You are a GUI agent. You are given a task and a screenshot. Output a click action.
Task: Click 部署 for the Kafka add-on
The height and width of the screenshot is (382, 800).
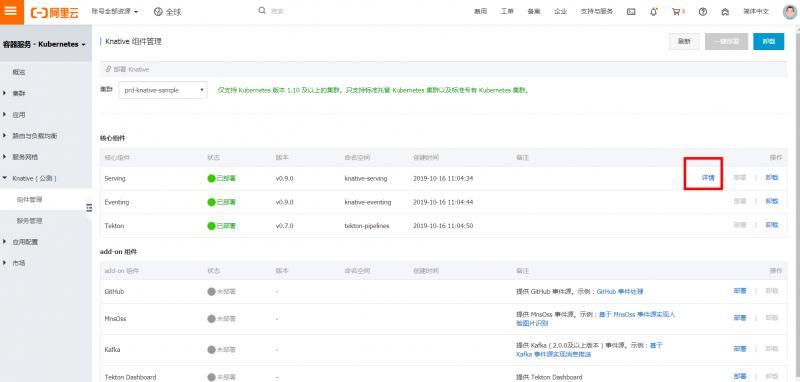click(740, 349)
